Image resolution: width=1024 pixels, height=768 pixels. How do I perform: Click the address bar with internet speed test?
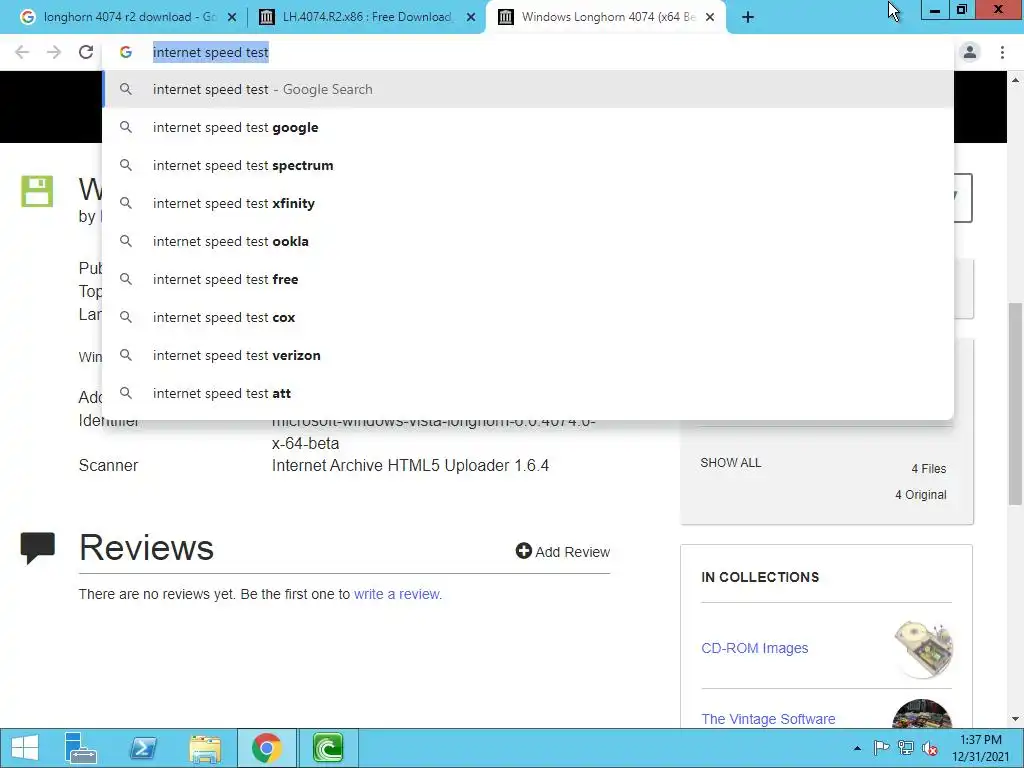(x=528, y=52)
